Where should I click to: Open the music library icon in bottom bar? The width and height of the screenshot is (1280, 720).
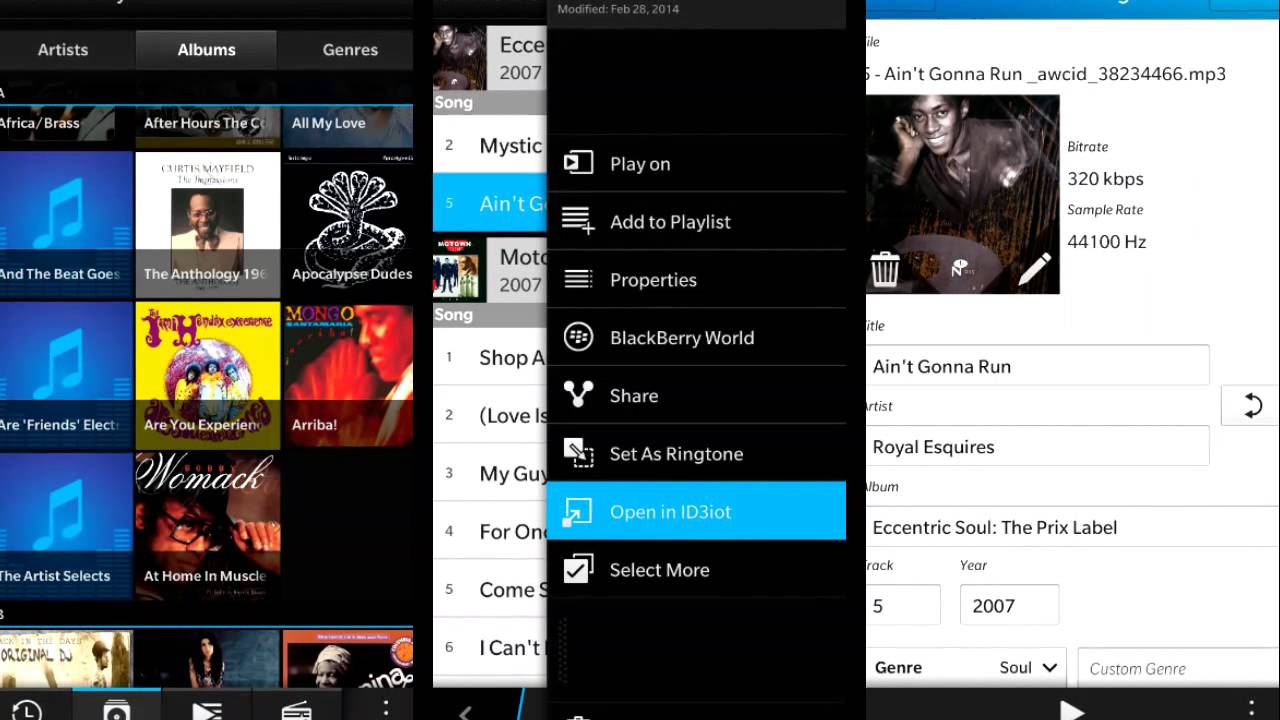pos(117,709)
